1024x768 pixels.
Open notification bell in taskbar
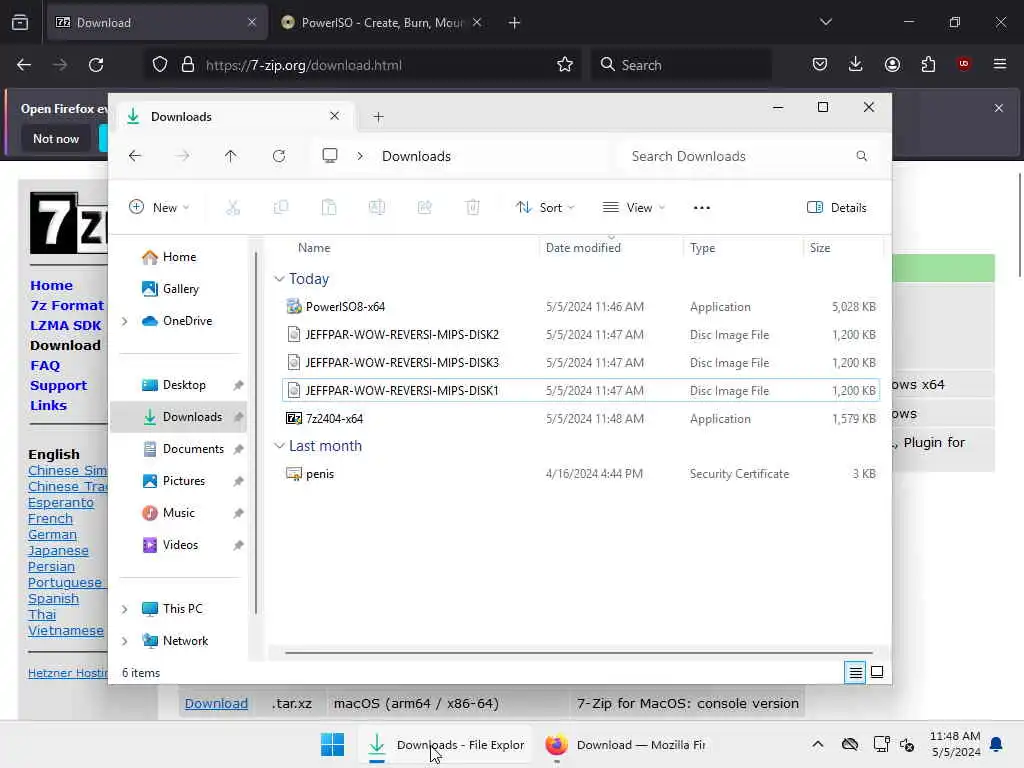tap(997, 744)
